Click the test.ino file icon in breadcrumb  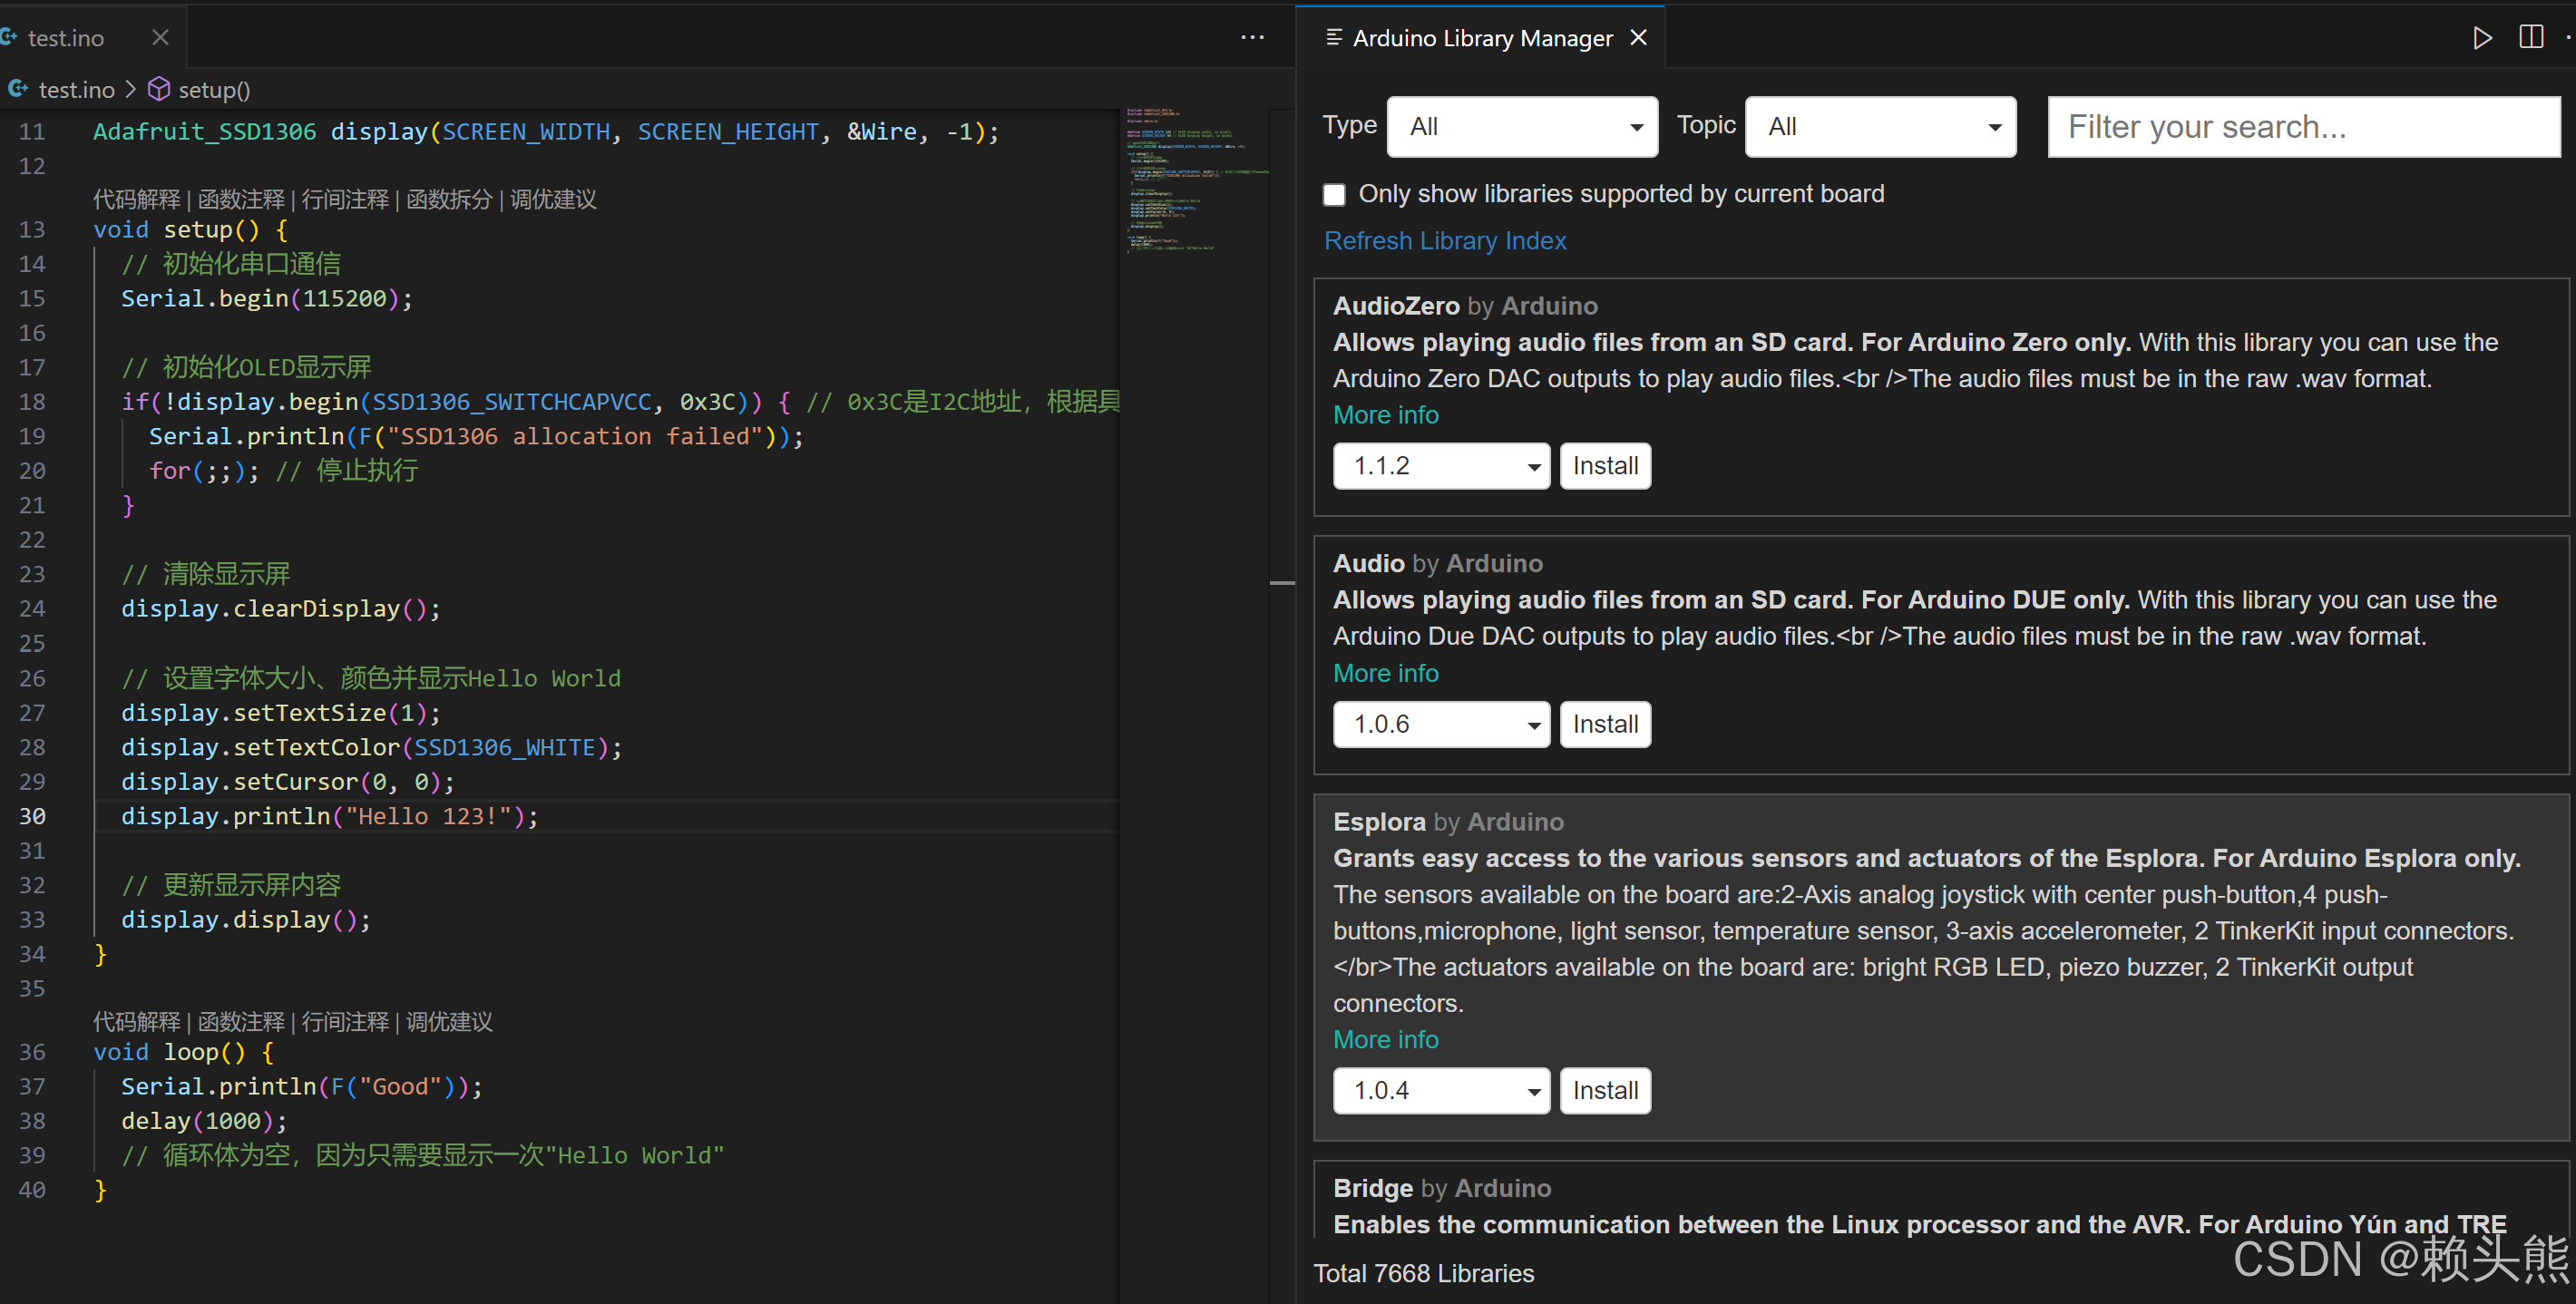pos(17,90)
